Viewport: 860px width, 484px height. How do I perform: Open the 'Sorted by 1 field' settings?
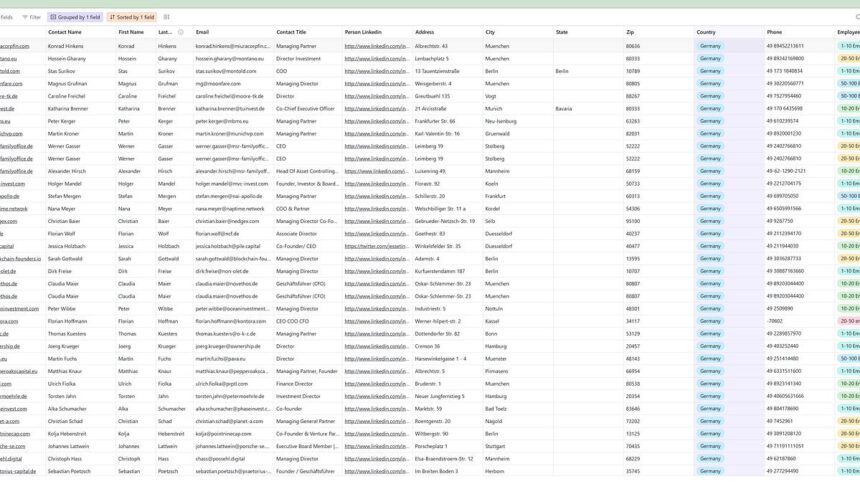[x=132, y=18]
